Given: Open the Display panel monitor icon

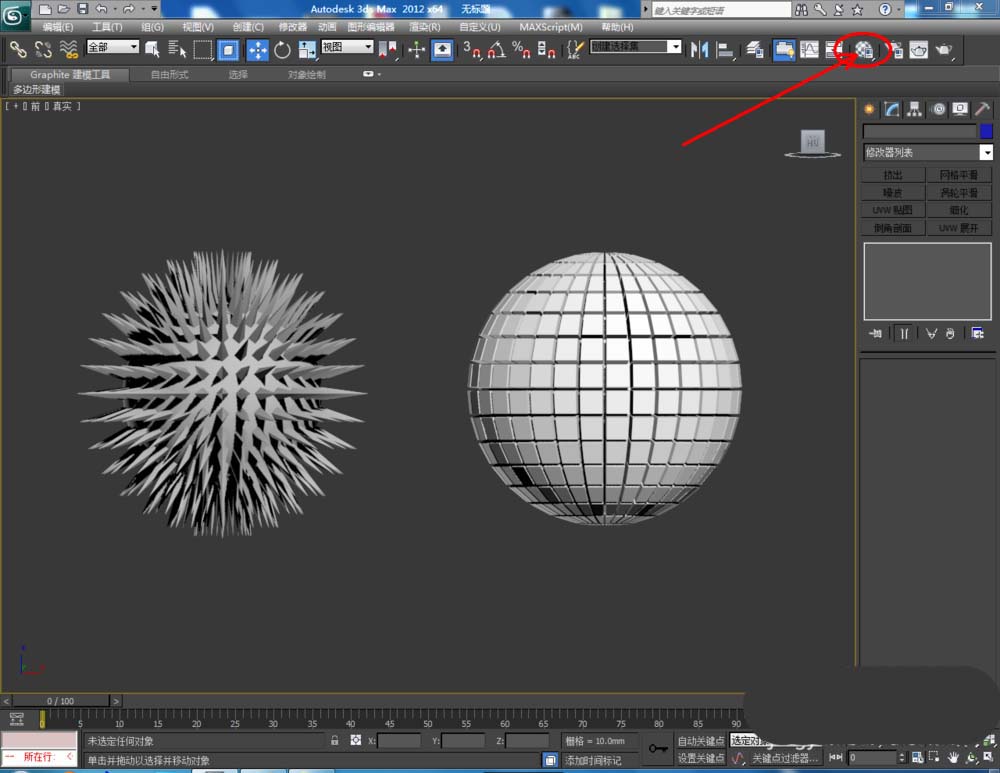Looking at the screenshot, I should pos(960,109).
